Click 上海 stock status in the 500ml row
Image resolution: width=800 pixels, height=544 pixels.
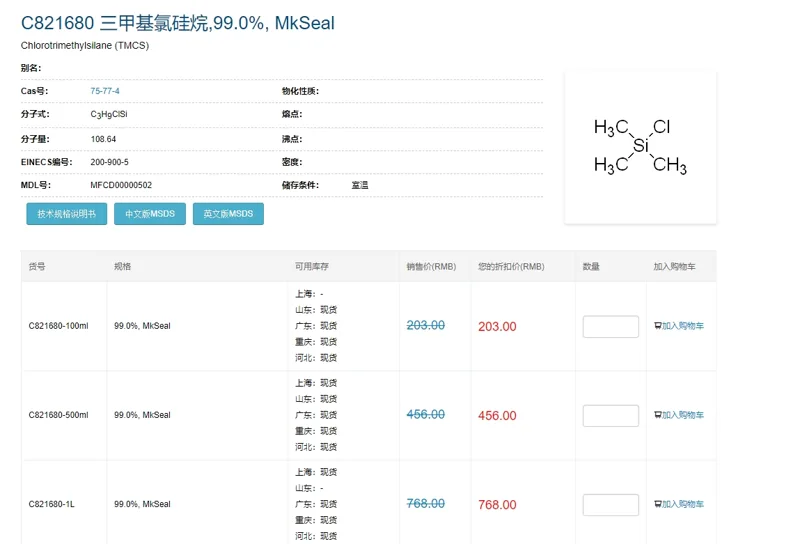tap(316, 383)
